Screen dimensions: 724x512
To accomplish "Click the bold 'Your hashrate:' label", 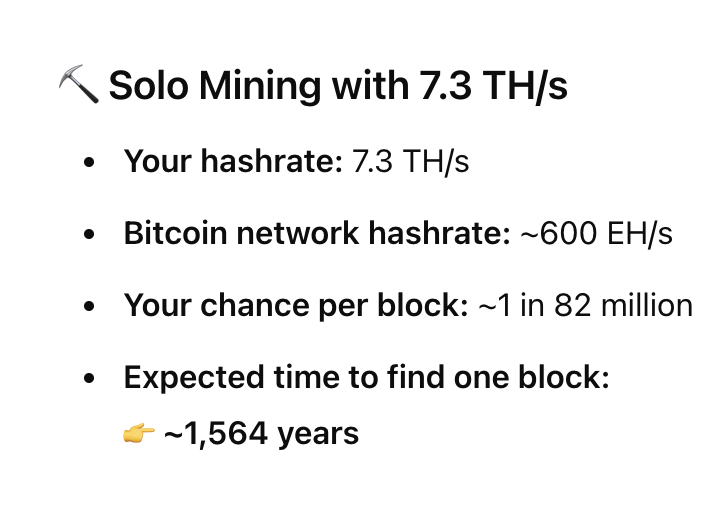I will (233, 162).
